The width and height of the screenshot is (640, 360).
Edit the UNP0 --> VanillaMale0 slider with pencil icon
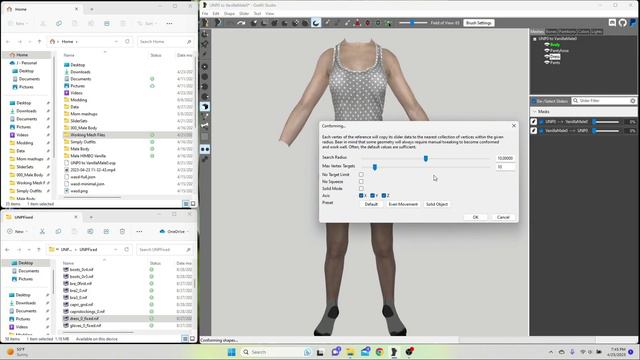[534, 122]
